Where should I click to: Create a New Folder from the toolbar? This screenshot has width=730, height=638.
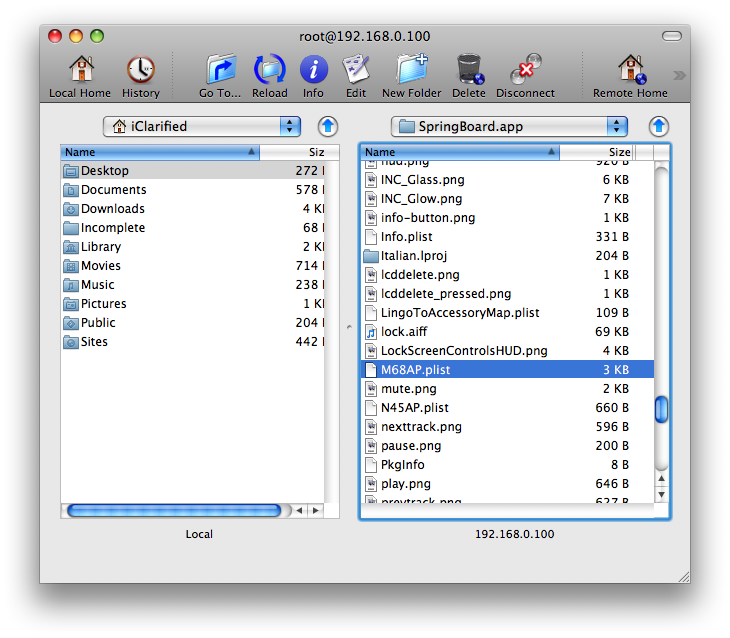tap(411, 72)
